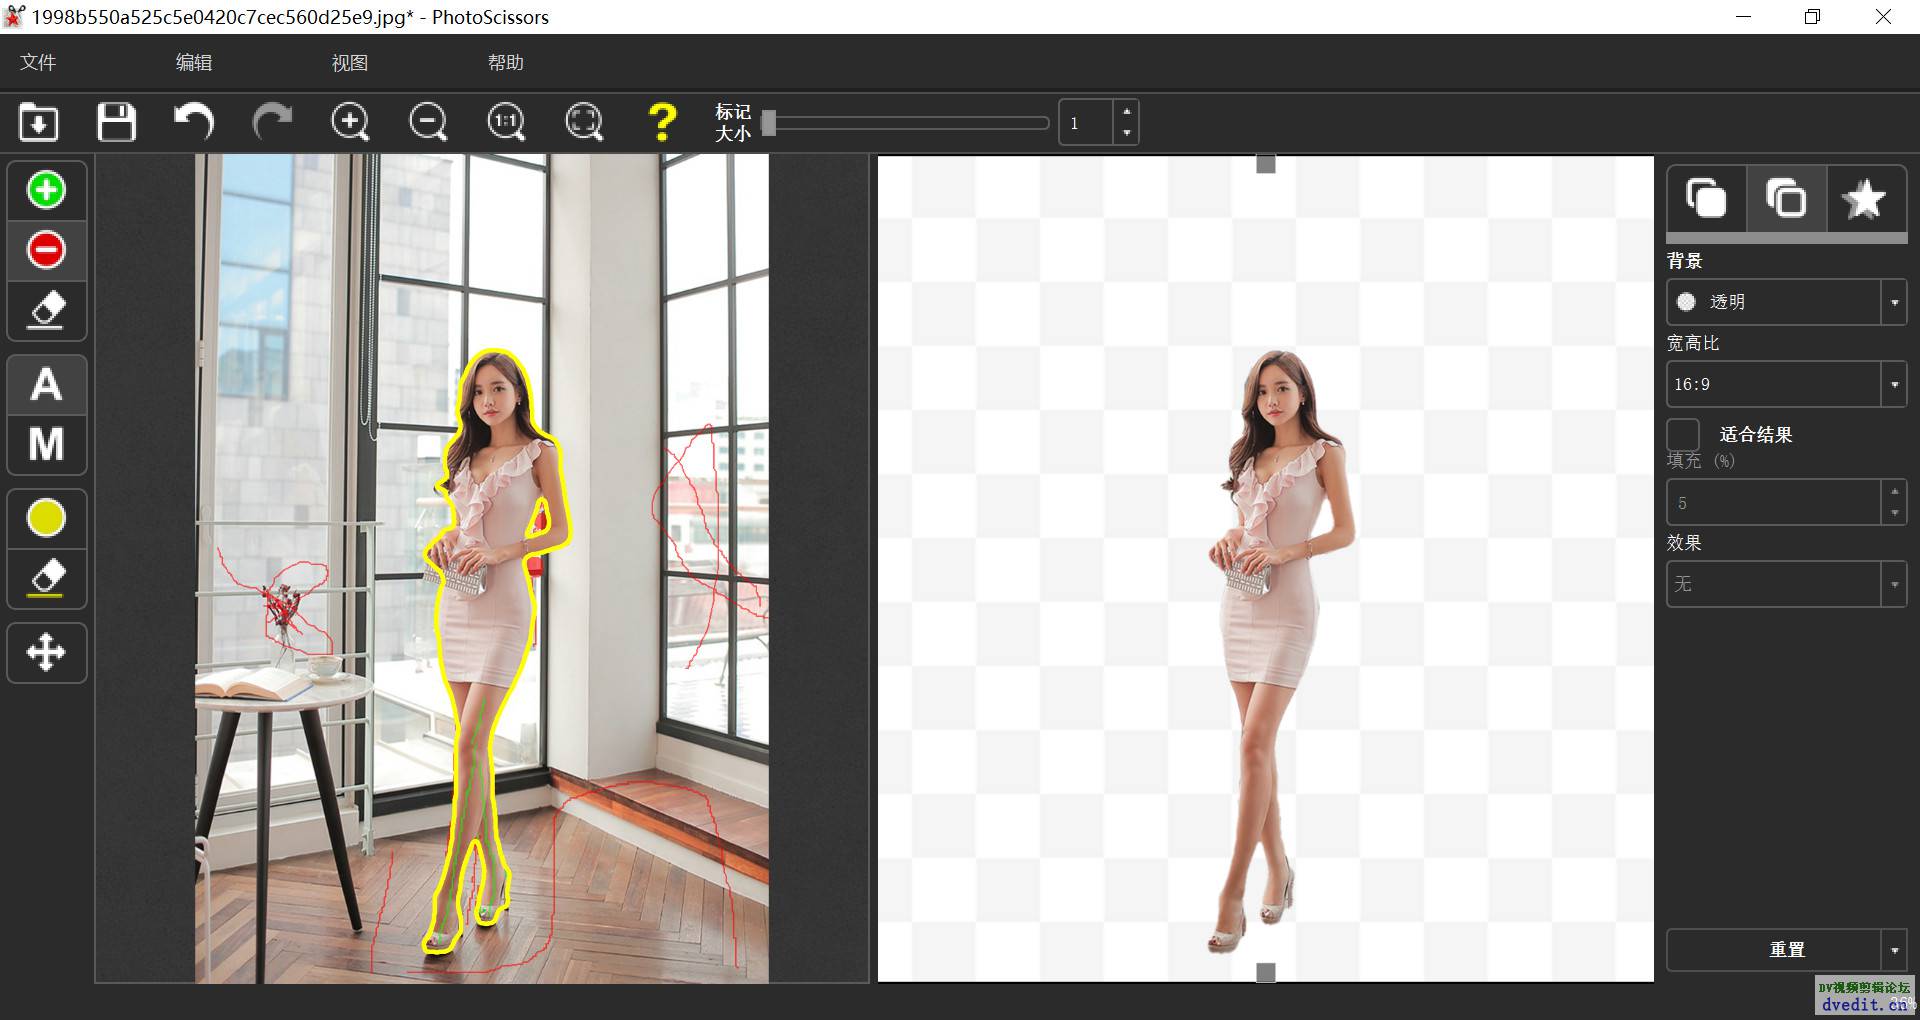The height and width of the screenshot is (1020, 1920).
Task: Click the top crop handle on result preview
Action: pyautogui.click(x=1266, y=164)
